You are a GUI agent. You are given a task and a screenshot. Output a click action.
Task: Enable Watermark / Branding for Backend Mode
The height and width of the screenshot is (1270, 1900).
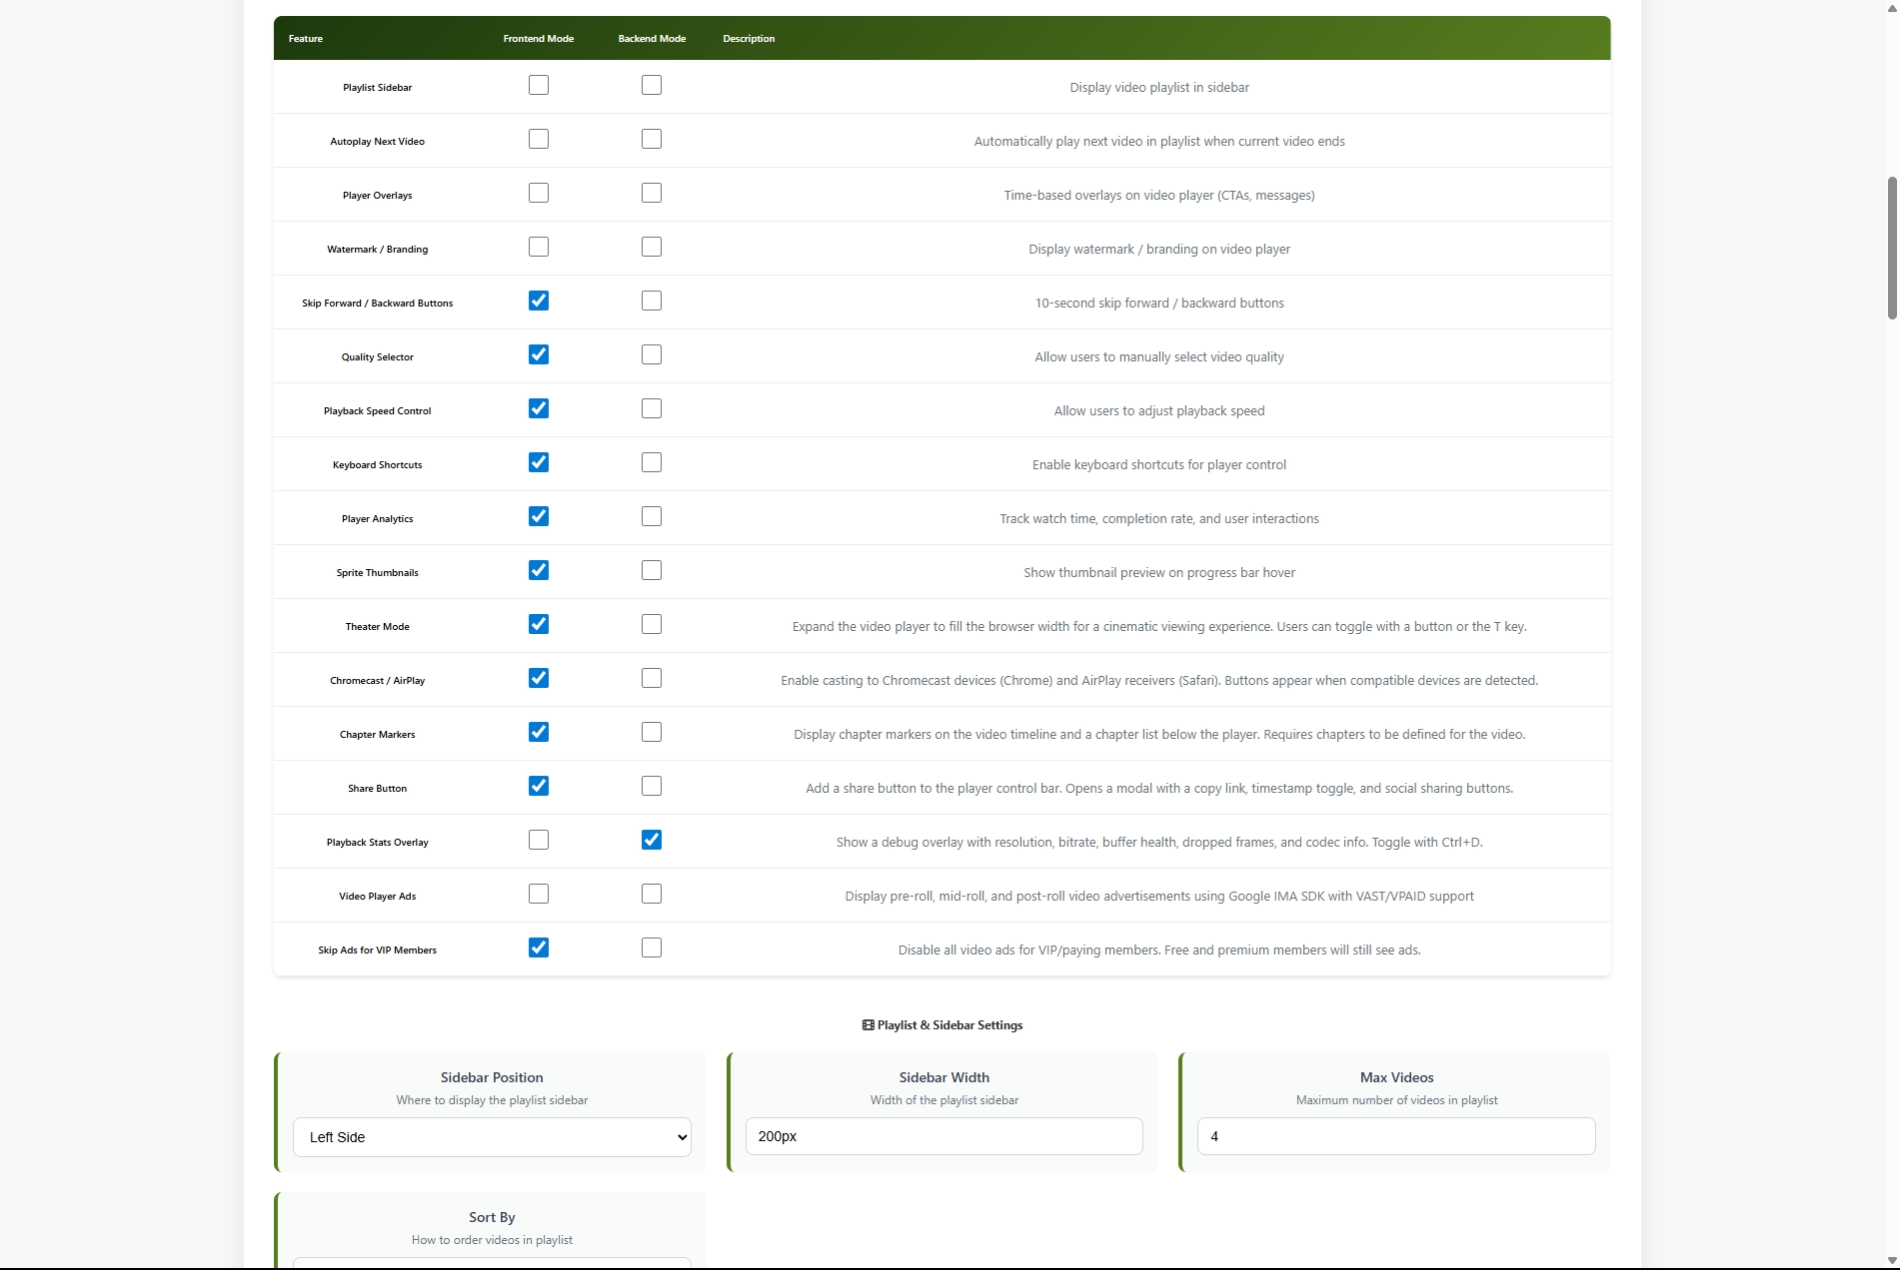point(651,248)
